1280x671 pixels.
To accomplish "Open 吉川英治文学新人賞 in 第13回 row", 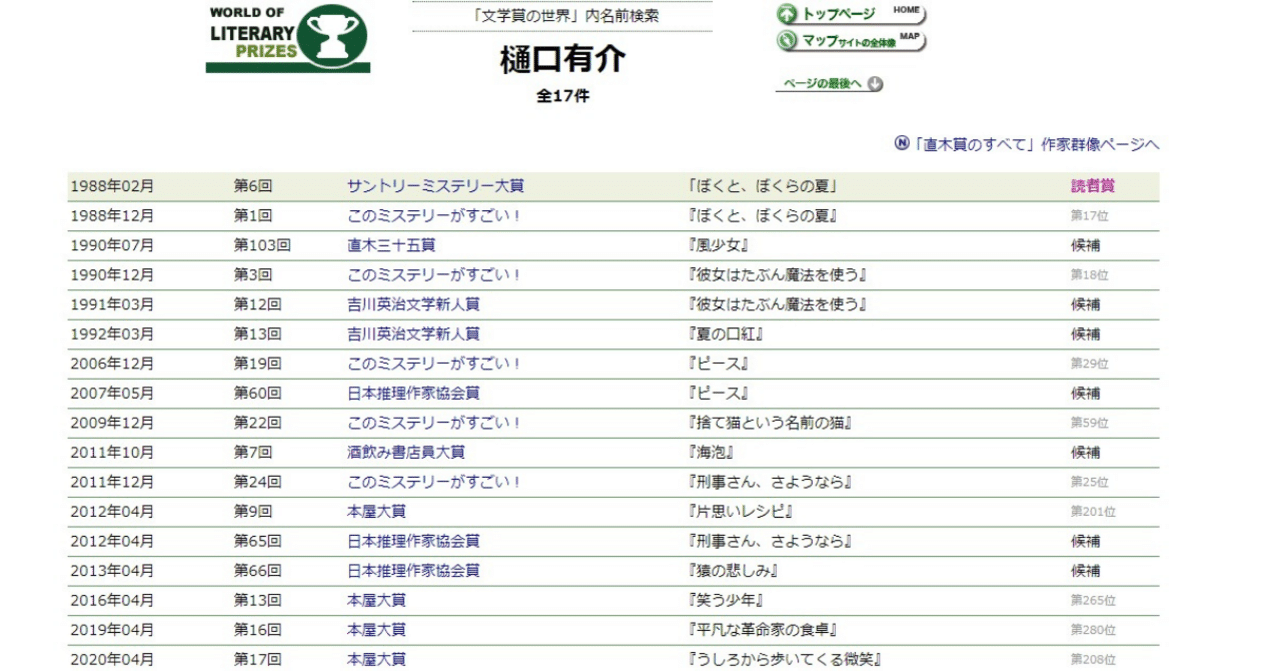I will pyautogui.click(x=413, y=334).
